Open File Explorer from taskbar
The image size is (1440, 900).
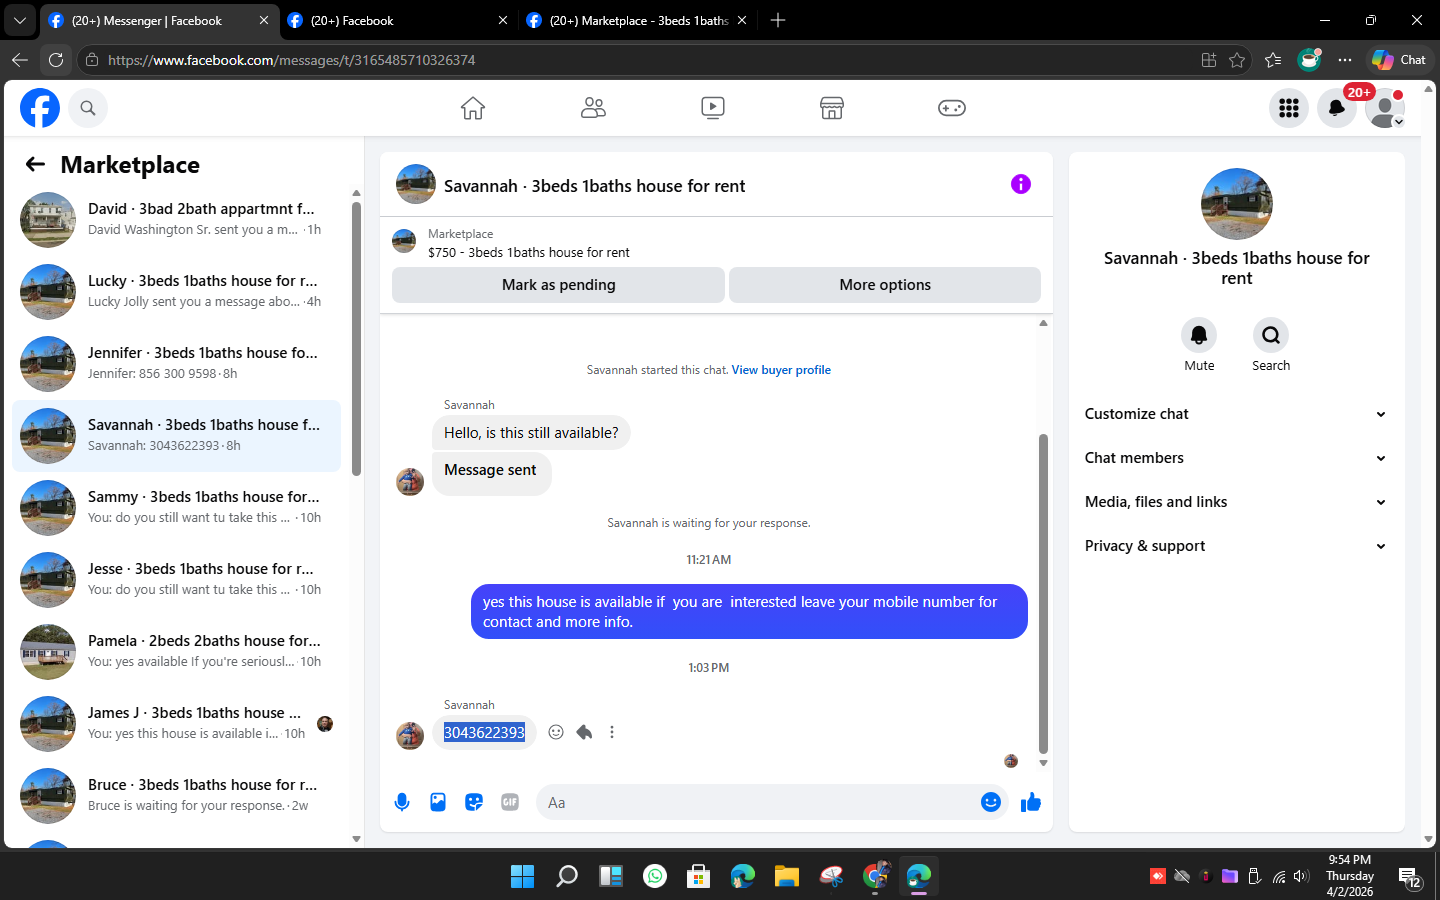[787, 876]
